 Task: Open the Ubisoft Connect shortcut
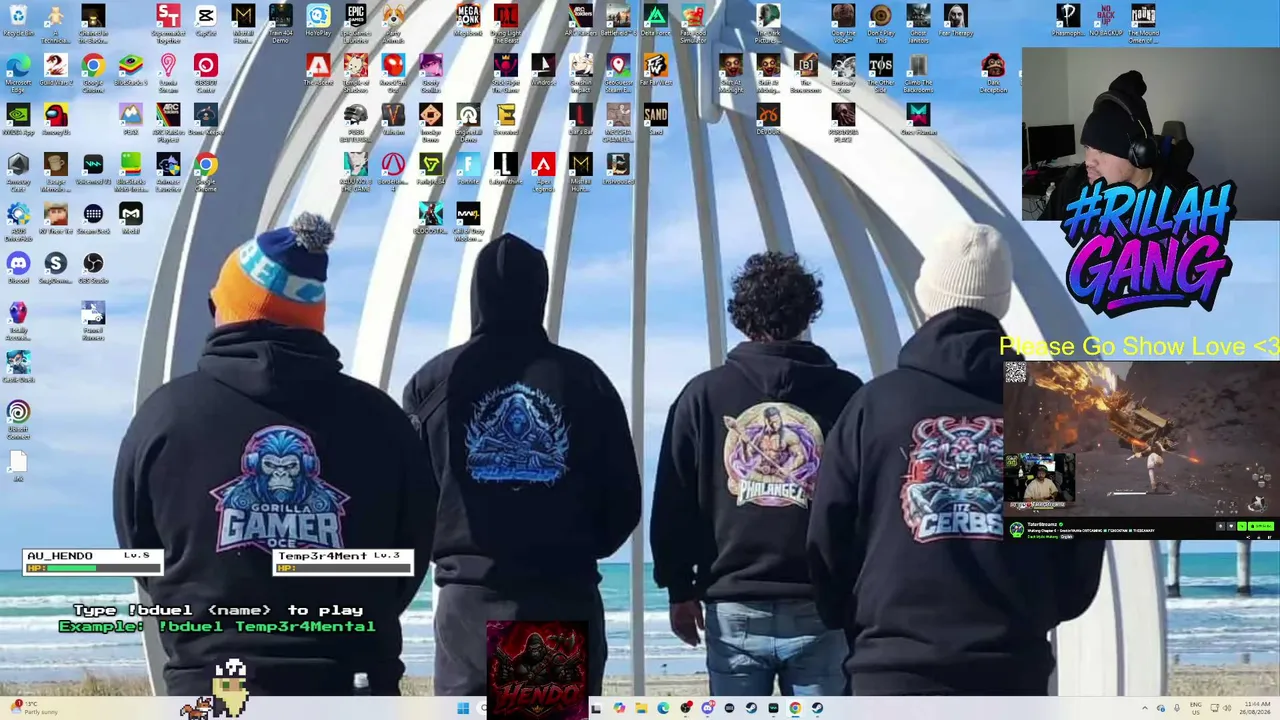tap(18, 420)
